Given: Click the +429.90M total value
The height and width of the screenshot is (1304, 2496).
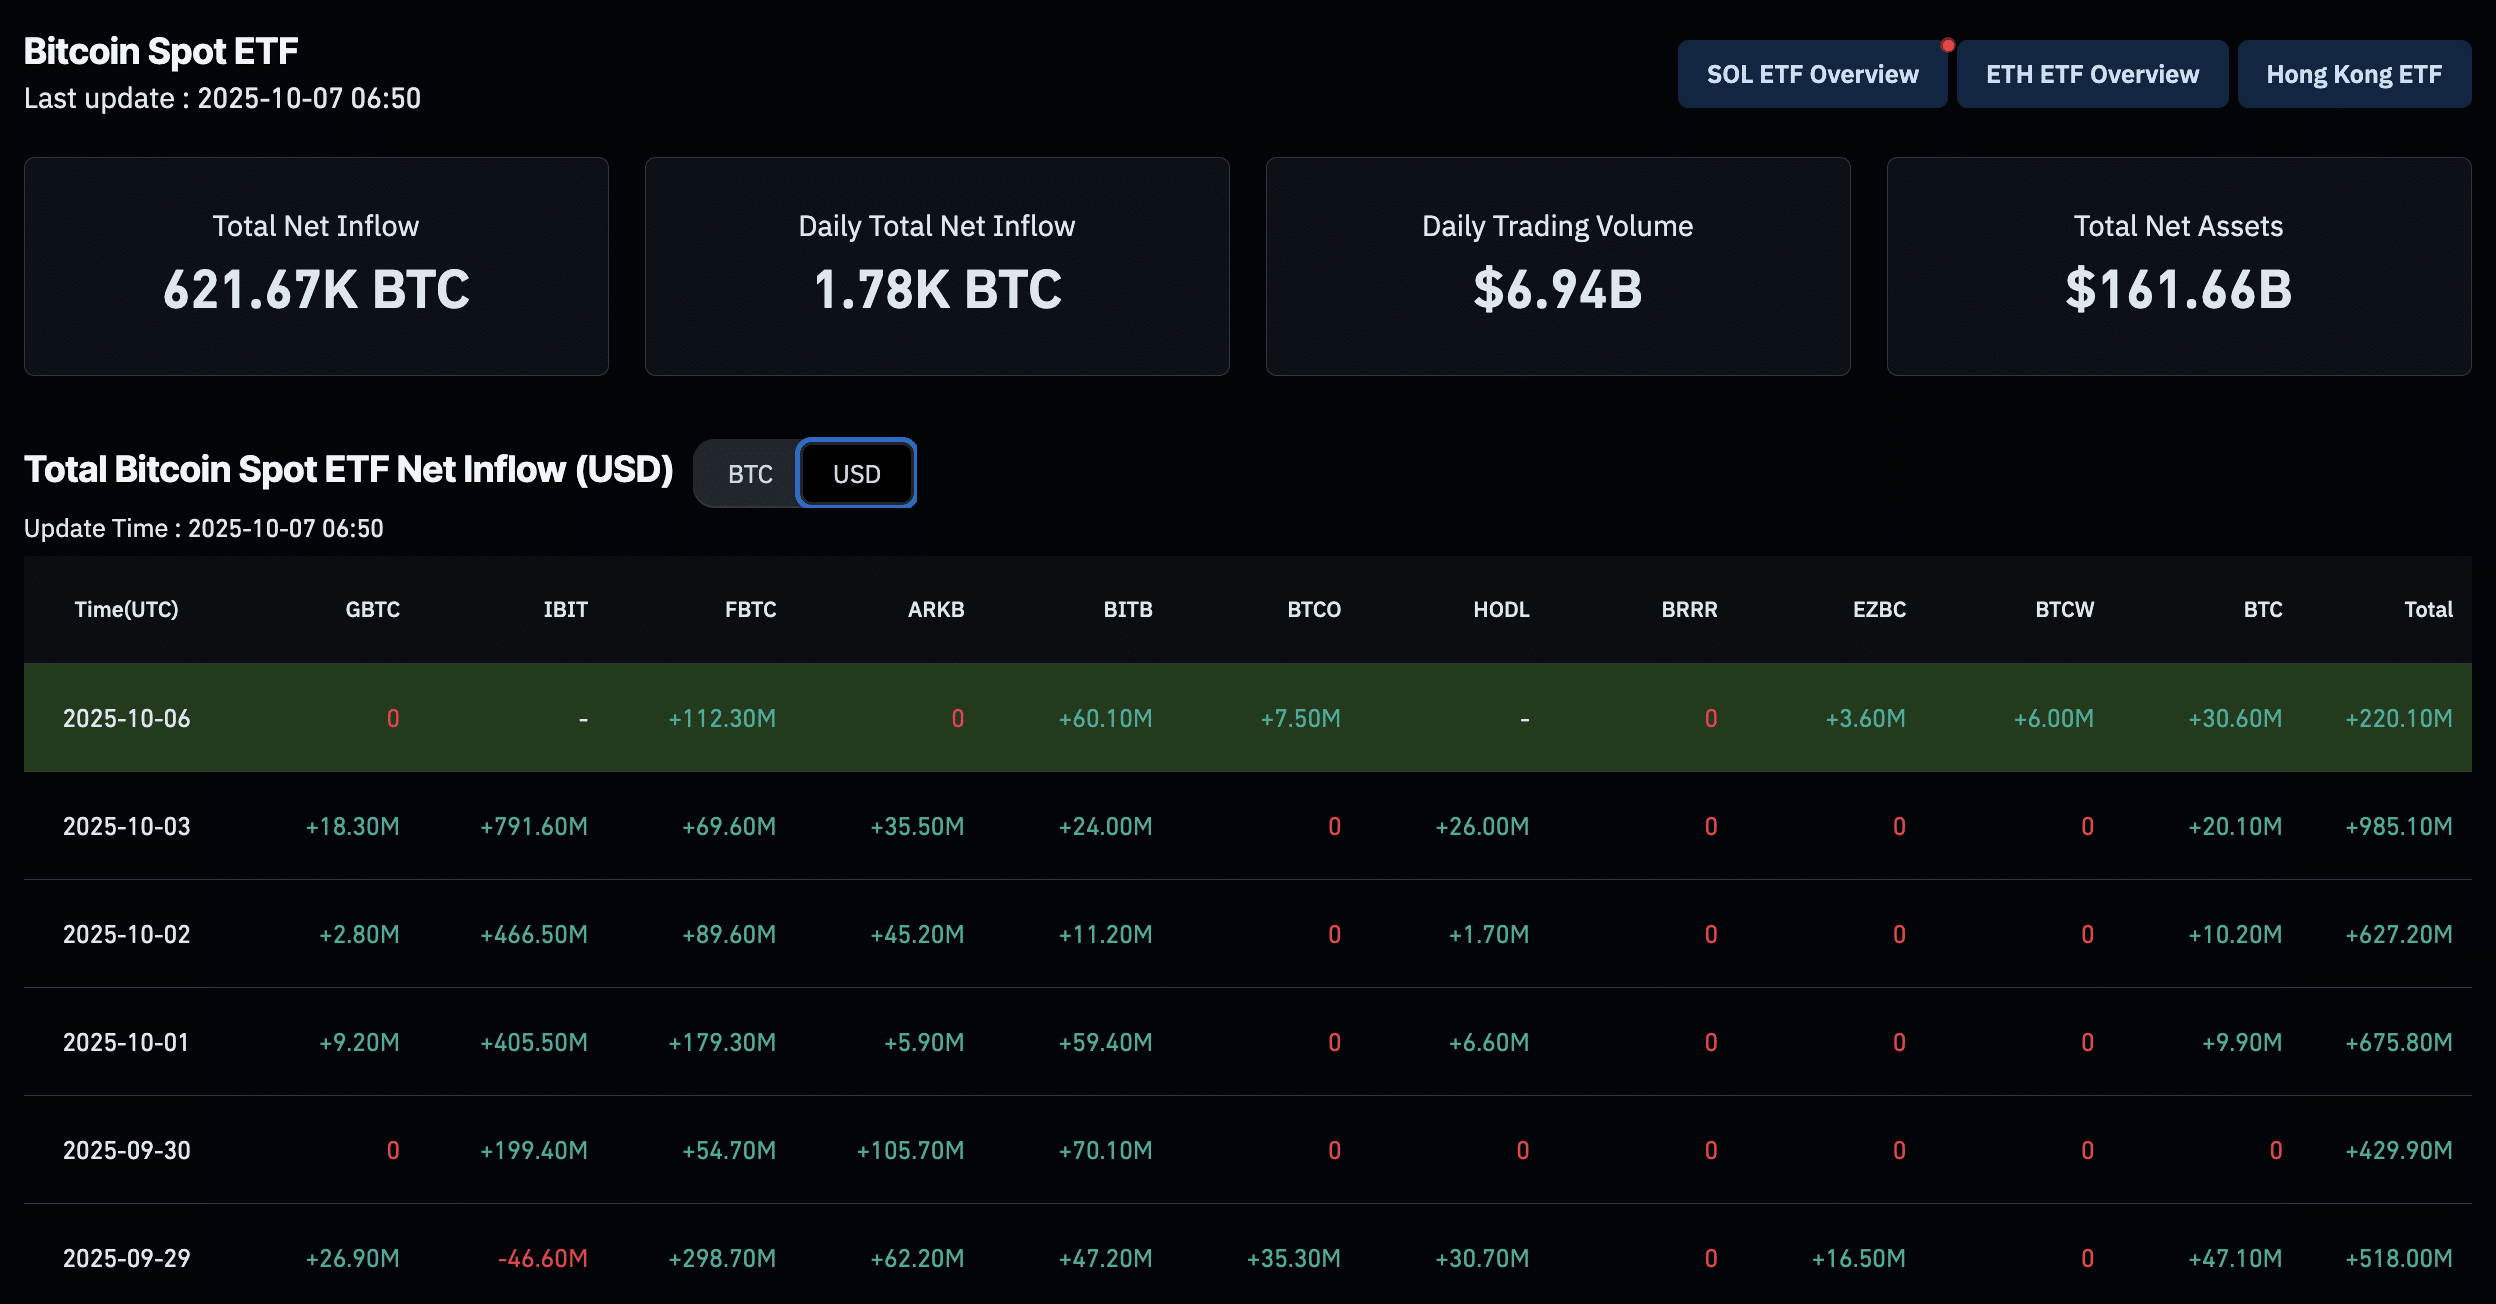Looking at the screenshot, I should [2399, 1151].
